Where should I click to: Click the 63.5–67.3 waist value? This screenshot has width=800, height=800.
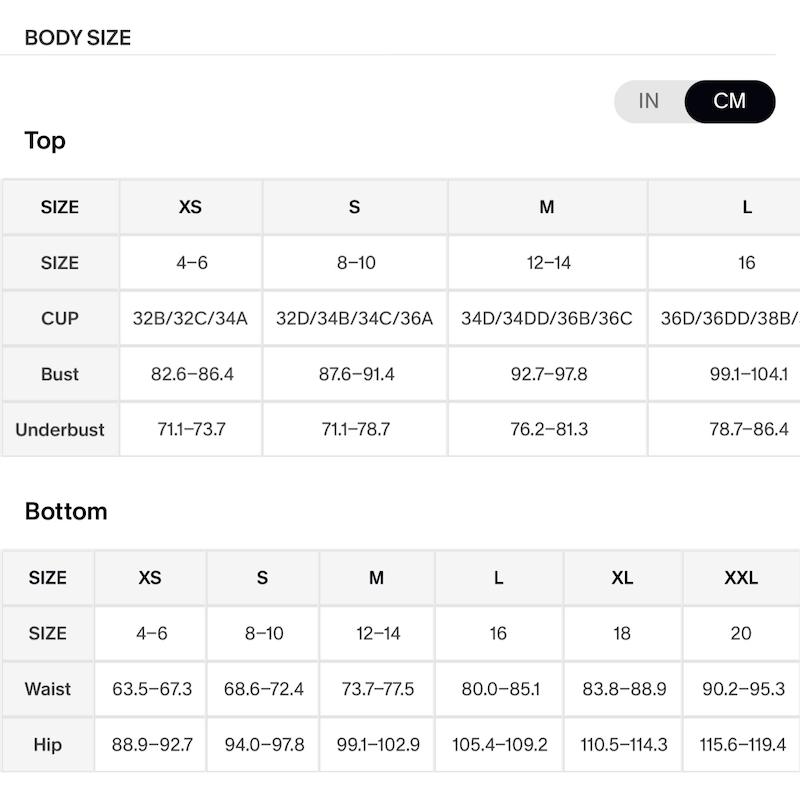pyautogui.click(x=152, y=689)
